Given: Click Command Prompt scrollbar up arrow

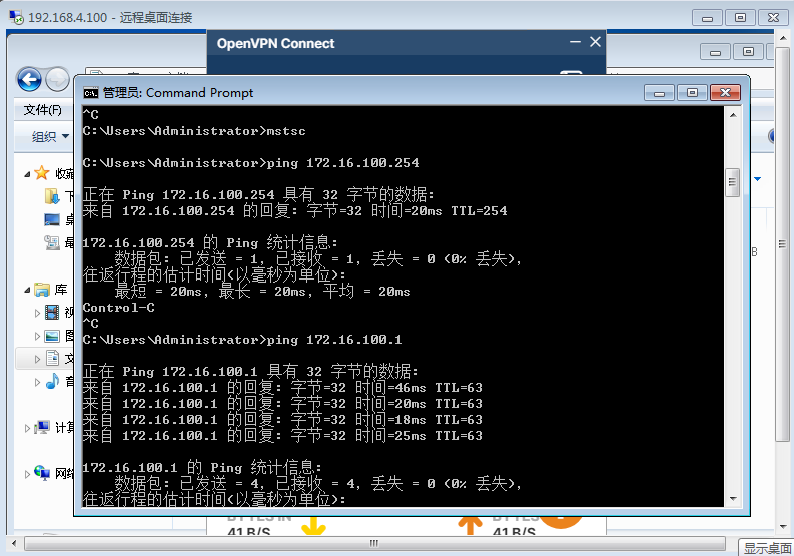Looking at the screenshot, I should click(x=732, y=114).
